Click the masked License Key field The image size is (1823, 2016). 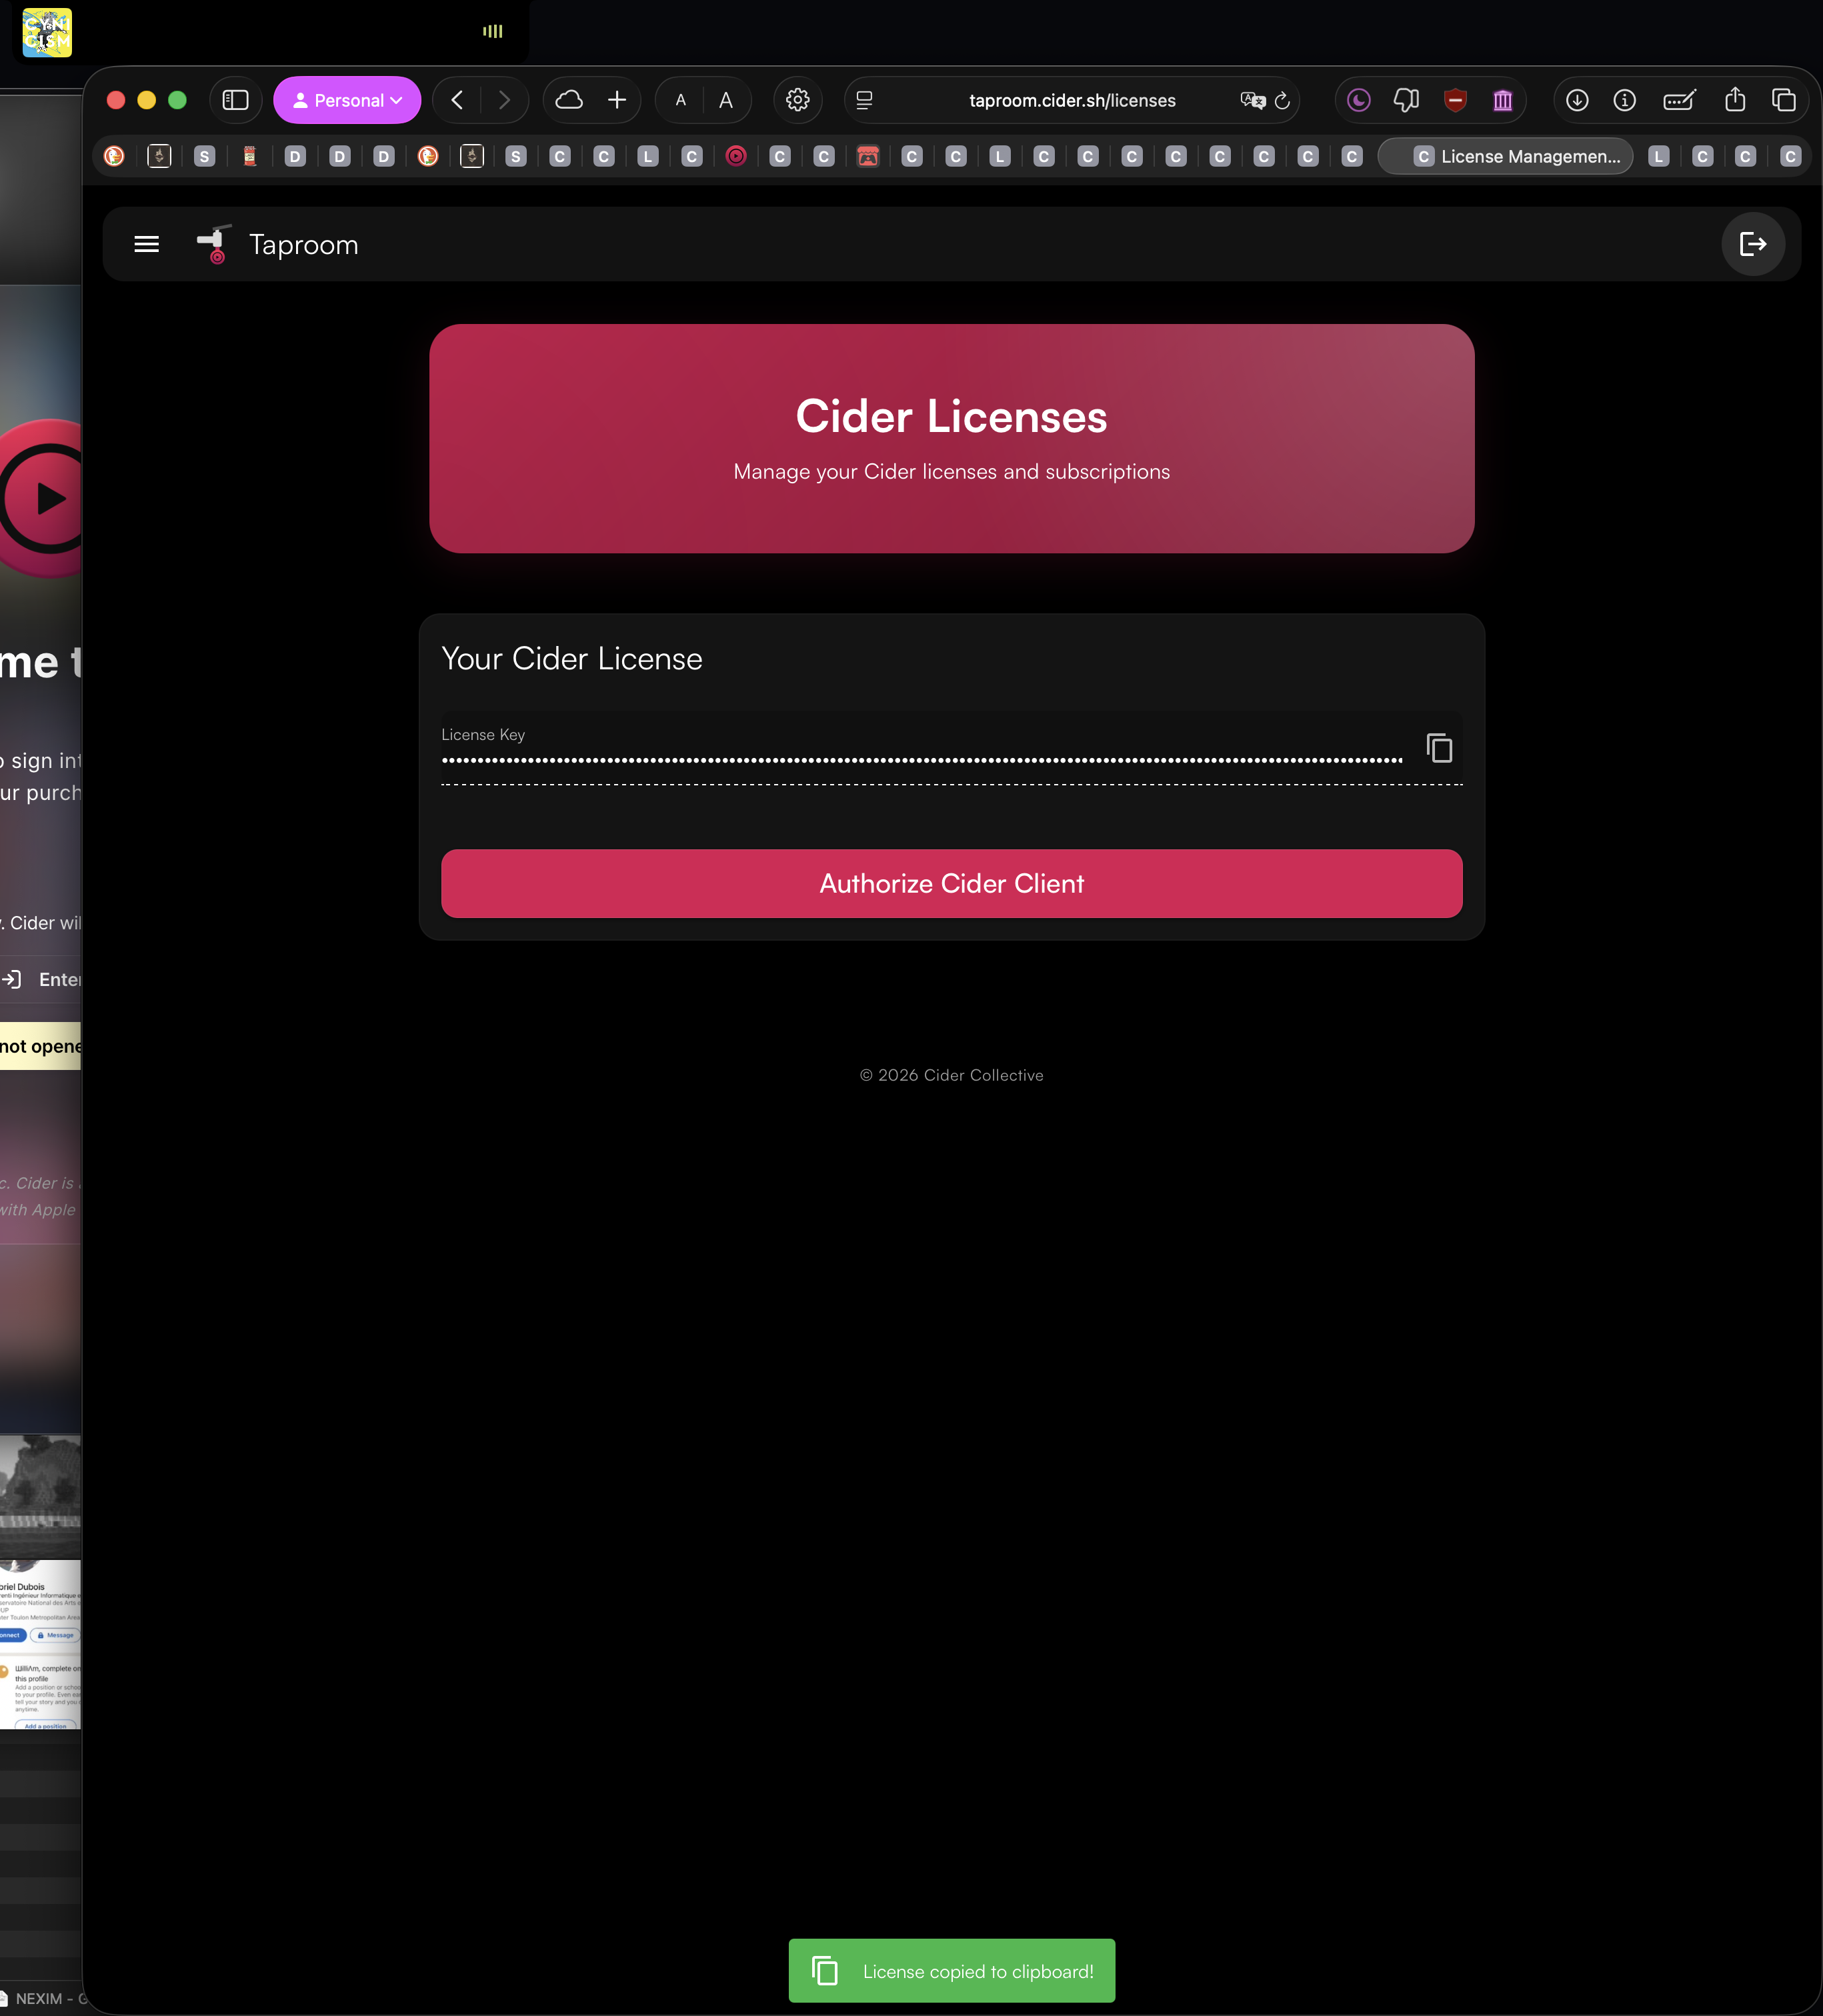pos(920,760)
